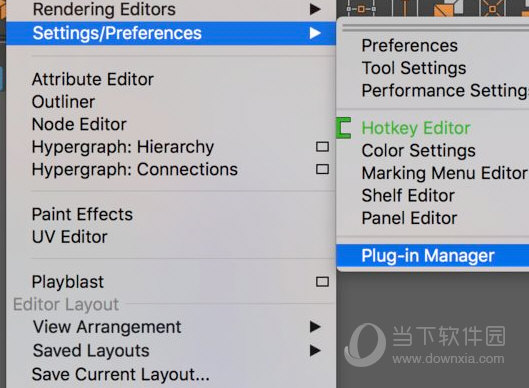Expand the Rendering Editors submenu arrow
529x388 pixels.
coord(315,9)
